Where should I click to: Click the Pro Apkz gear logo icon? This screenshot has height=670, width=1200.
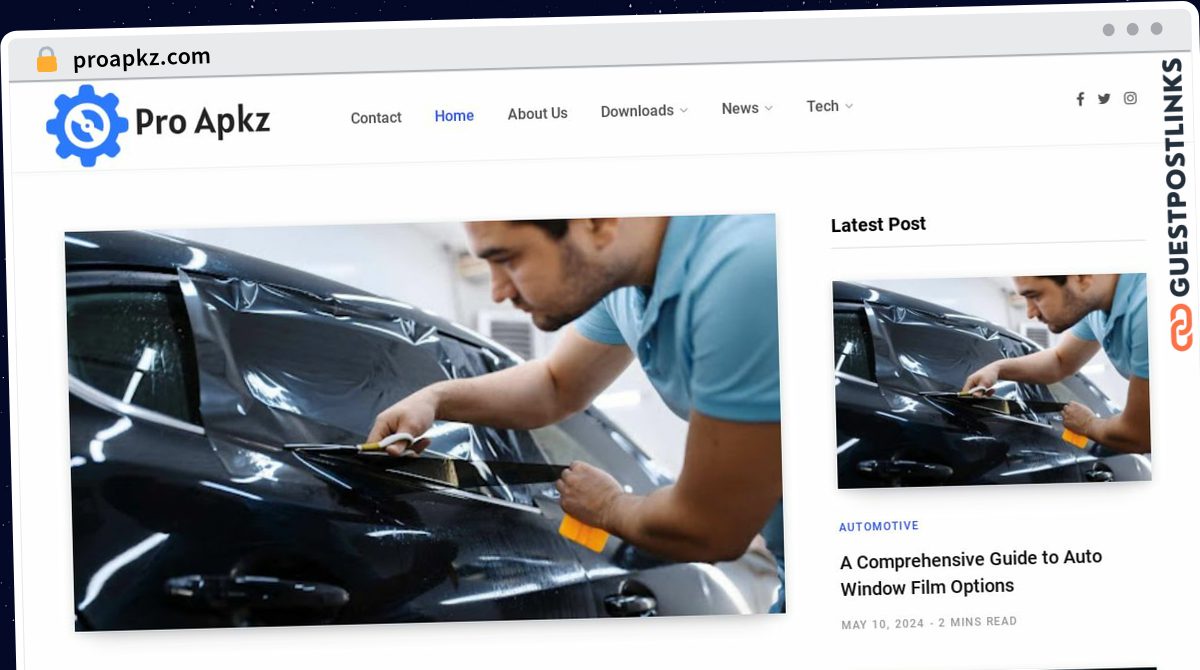click(87, 125)
